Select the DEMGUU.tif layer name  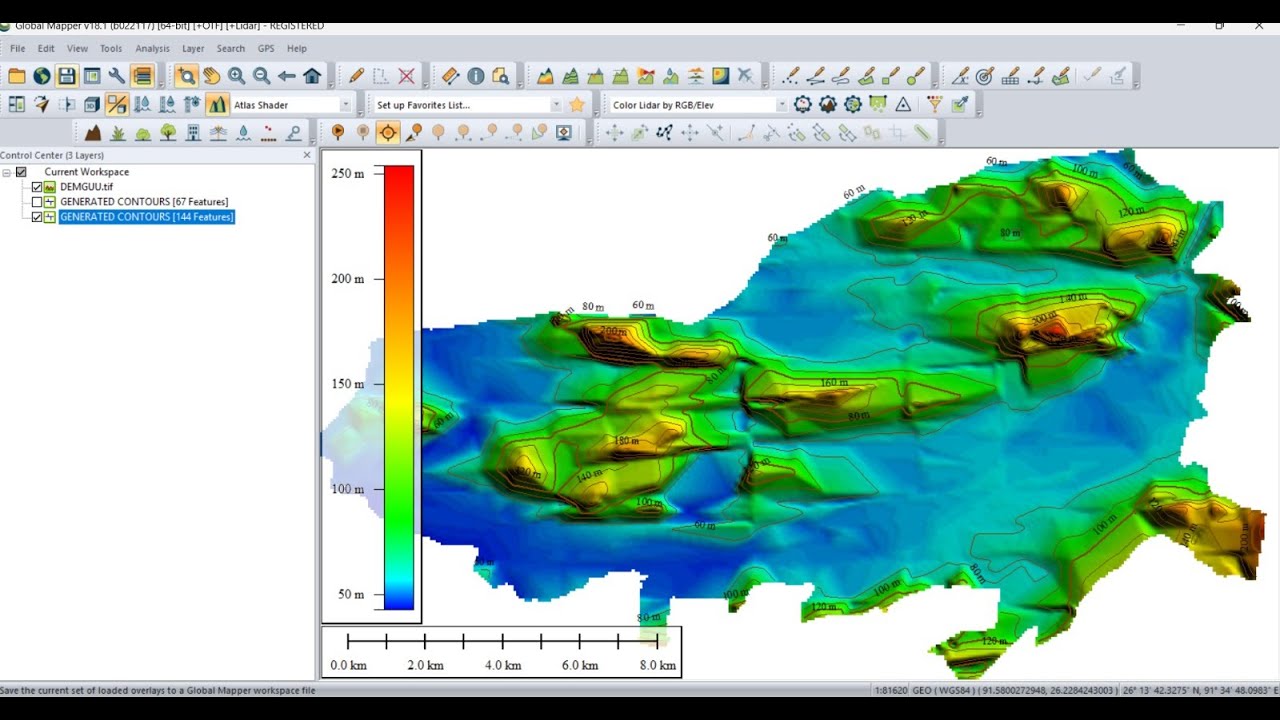(x=87, y=187)
